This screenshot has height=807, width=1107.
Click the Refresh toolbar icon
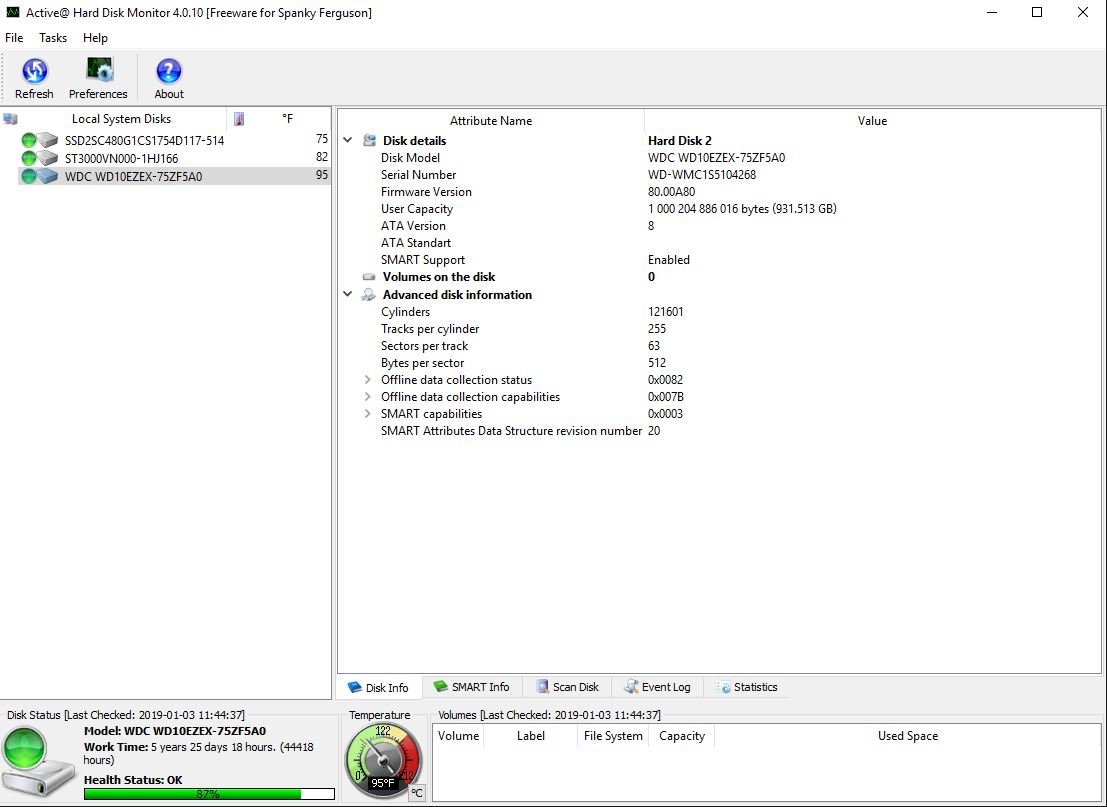click(34, 72)
